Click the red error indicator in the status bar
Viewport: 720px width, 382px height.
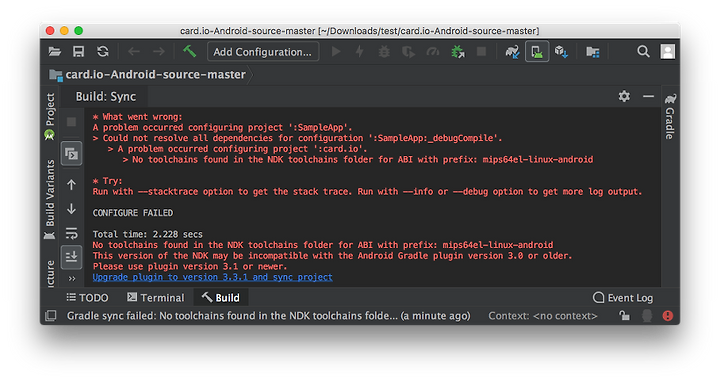[x=668, y=315]
